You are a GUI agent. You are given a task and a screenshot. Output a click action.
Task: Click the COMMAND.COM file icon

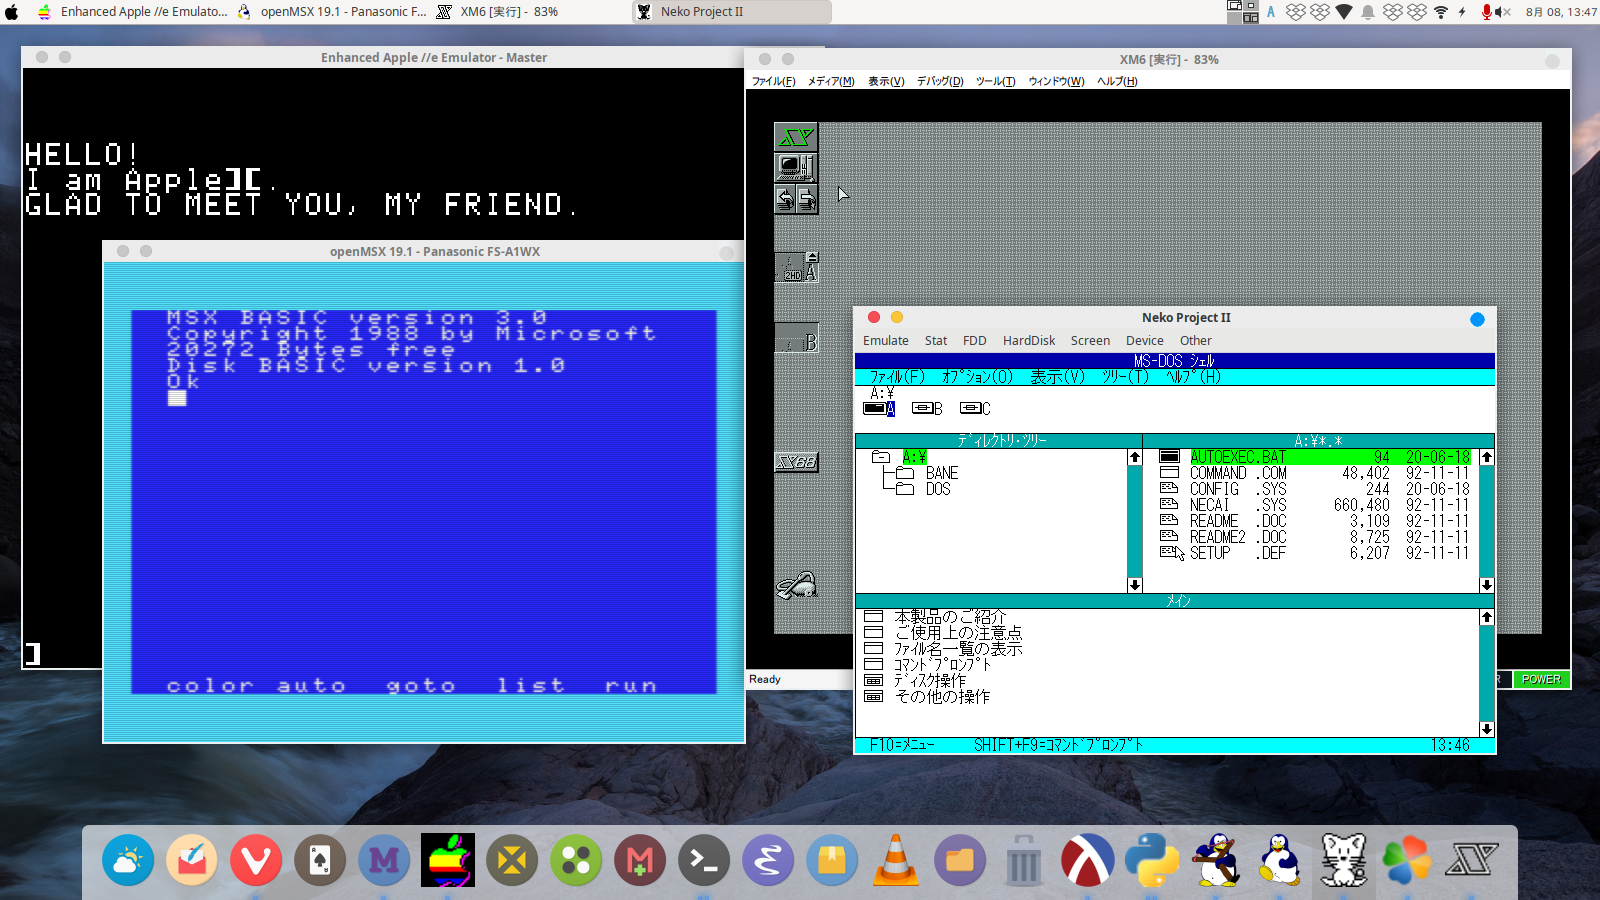1169,473
